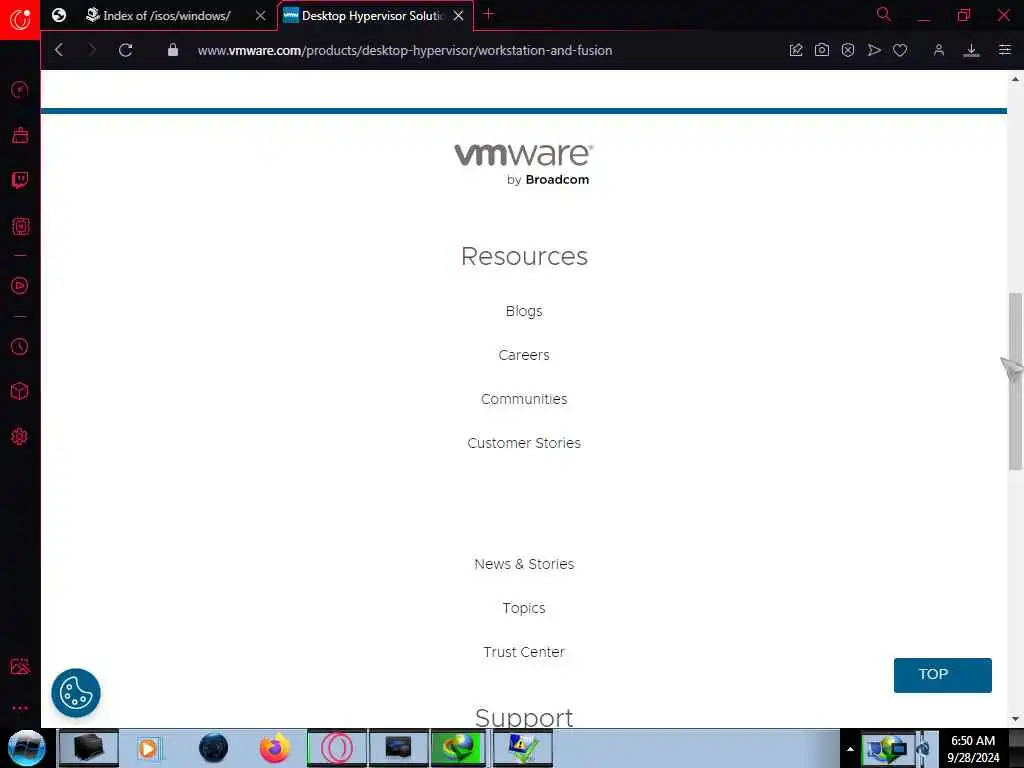Viewport: 1024px width, 768px height.
Task: Open the Topics link
Action: coord(524,608)
